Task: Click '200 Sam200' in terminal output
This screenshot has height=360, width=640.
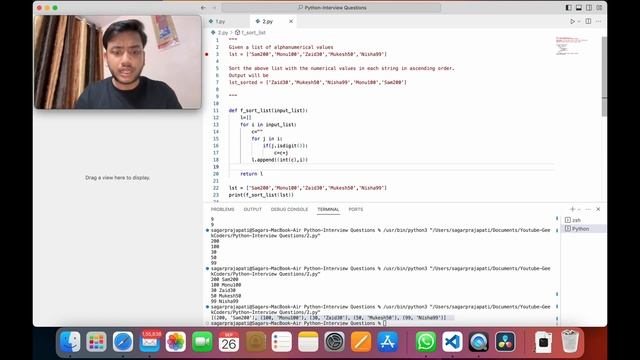Action: coord(224,280)
